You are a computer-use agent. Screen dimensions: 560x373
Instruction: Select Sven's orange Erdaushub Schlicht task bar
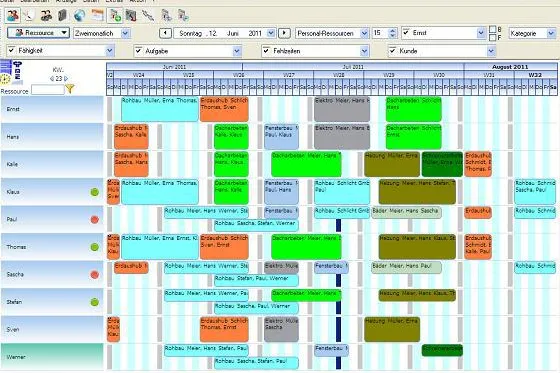[224, 329]
